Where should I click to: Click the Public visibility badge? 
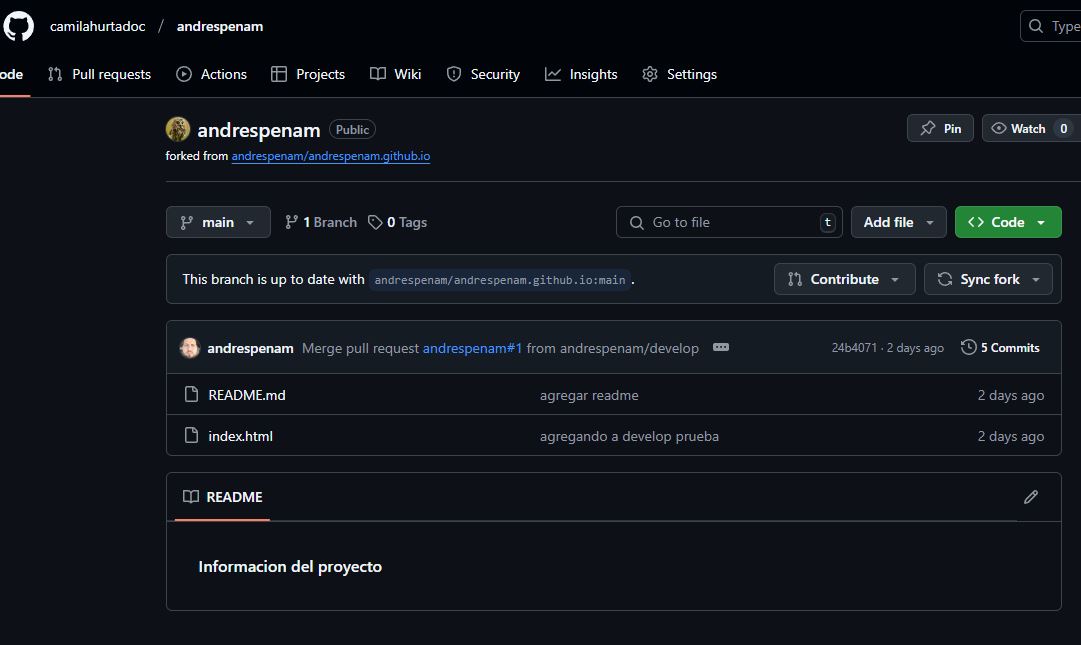coord(352,129)
